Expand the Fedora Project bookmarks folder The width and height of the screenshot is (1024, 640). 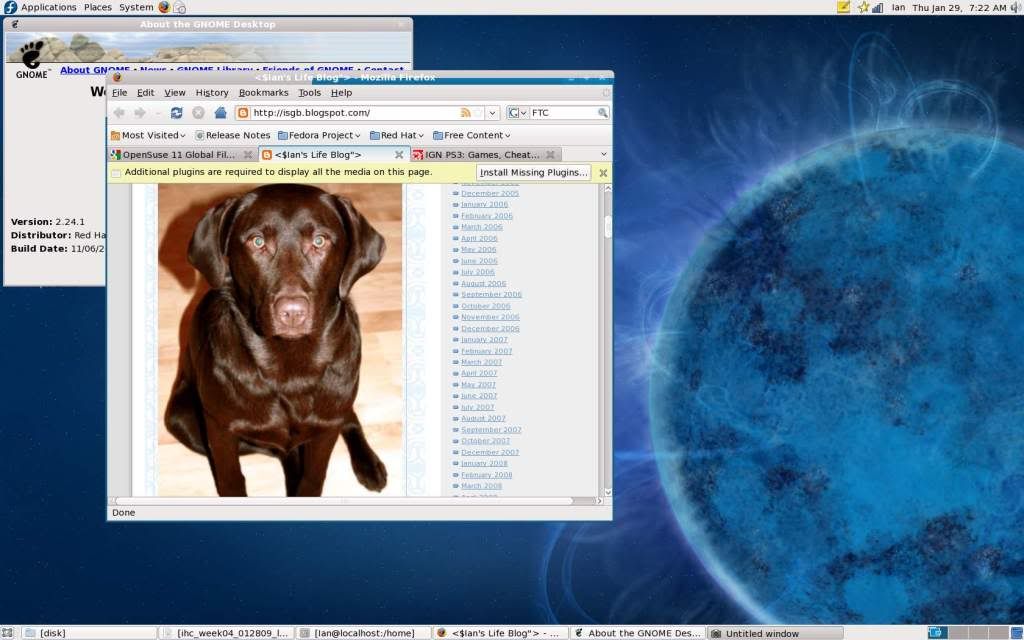319,135
